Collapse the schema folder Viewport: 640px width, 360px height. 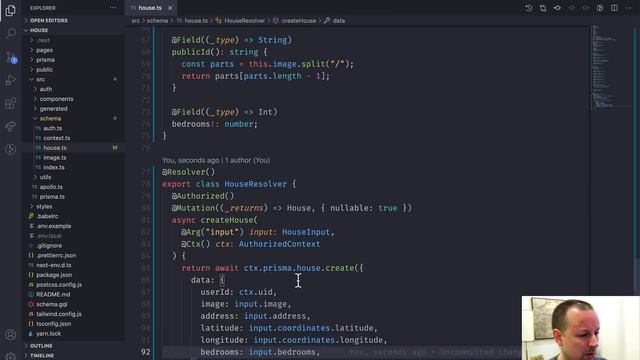(73, 118)
